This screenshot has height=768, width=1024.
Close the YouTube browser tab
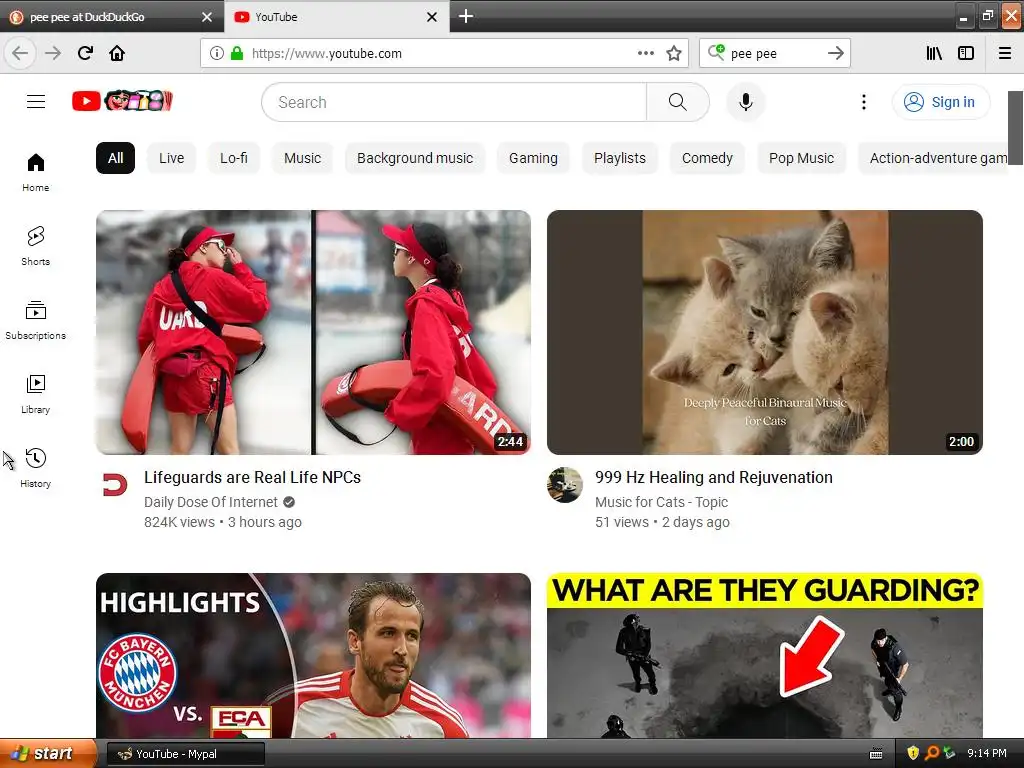(432, 17)
